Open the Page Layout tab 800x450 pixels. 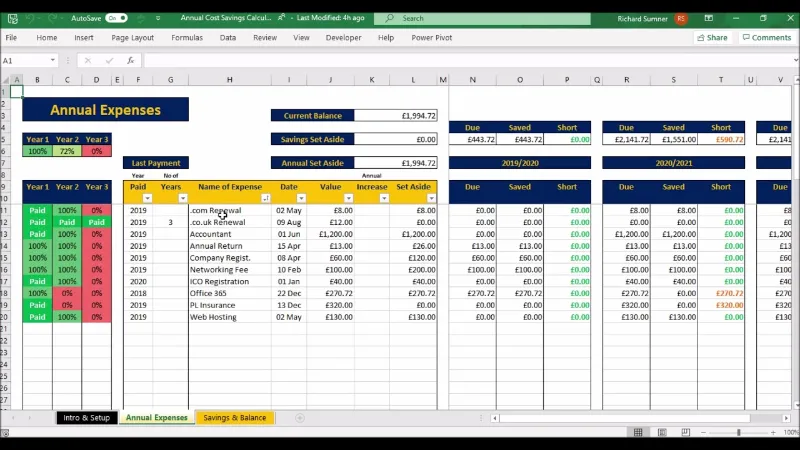(133, 38)
